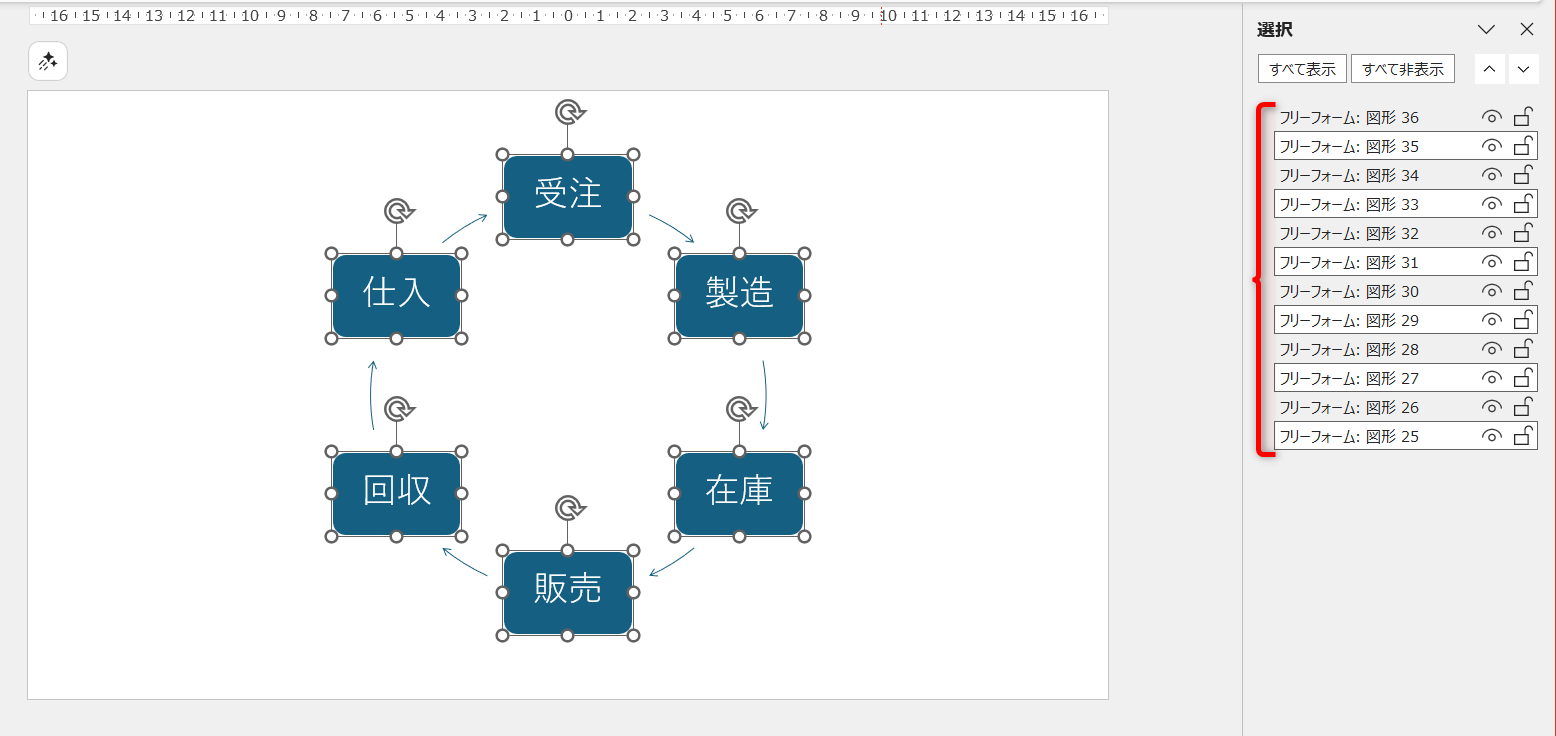Screen dimensions: 1556x736
Task: Select フリーフォーム: 図形 30 in the list
Action: pos(1406,292)
